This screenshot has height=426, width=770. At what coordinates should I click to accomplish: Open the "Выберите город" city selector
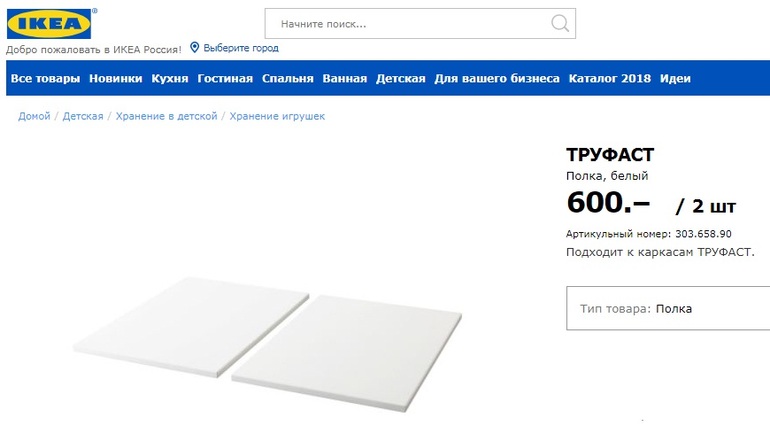tap(241, 48)
